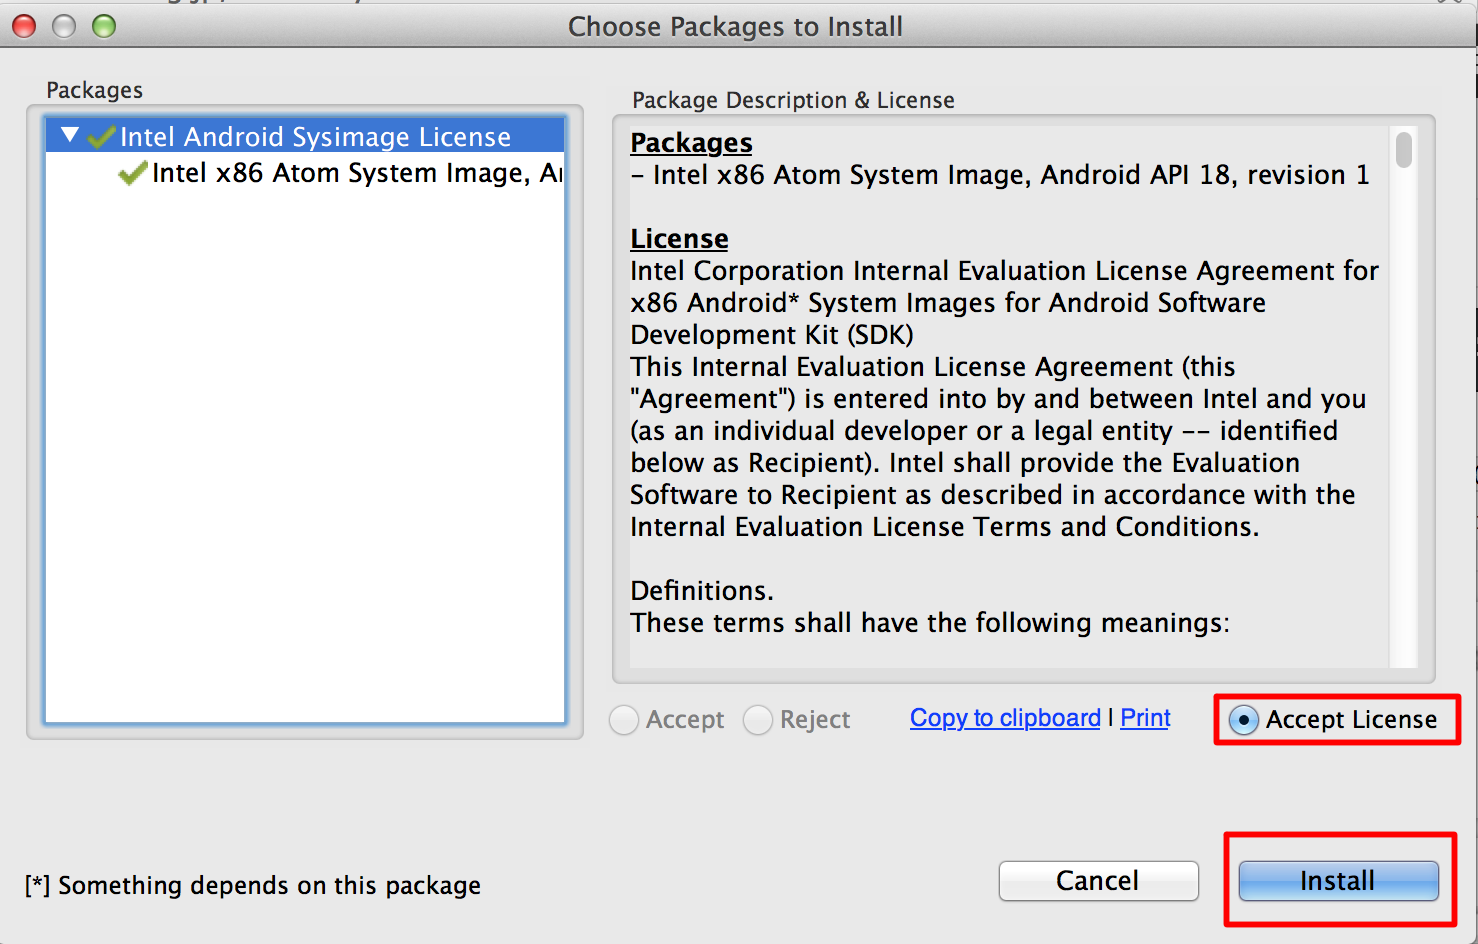Copy license text via Copy to clipboard

1005,718
